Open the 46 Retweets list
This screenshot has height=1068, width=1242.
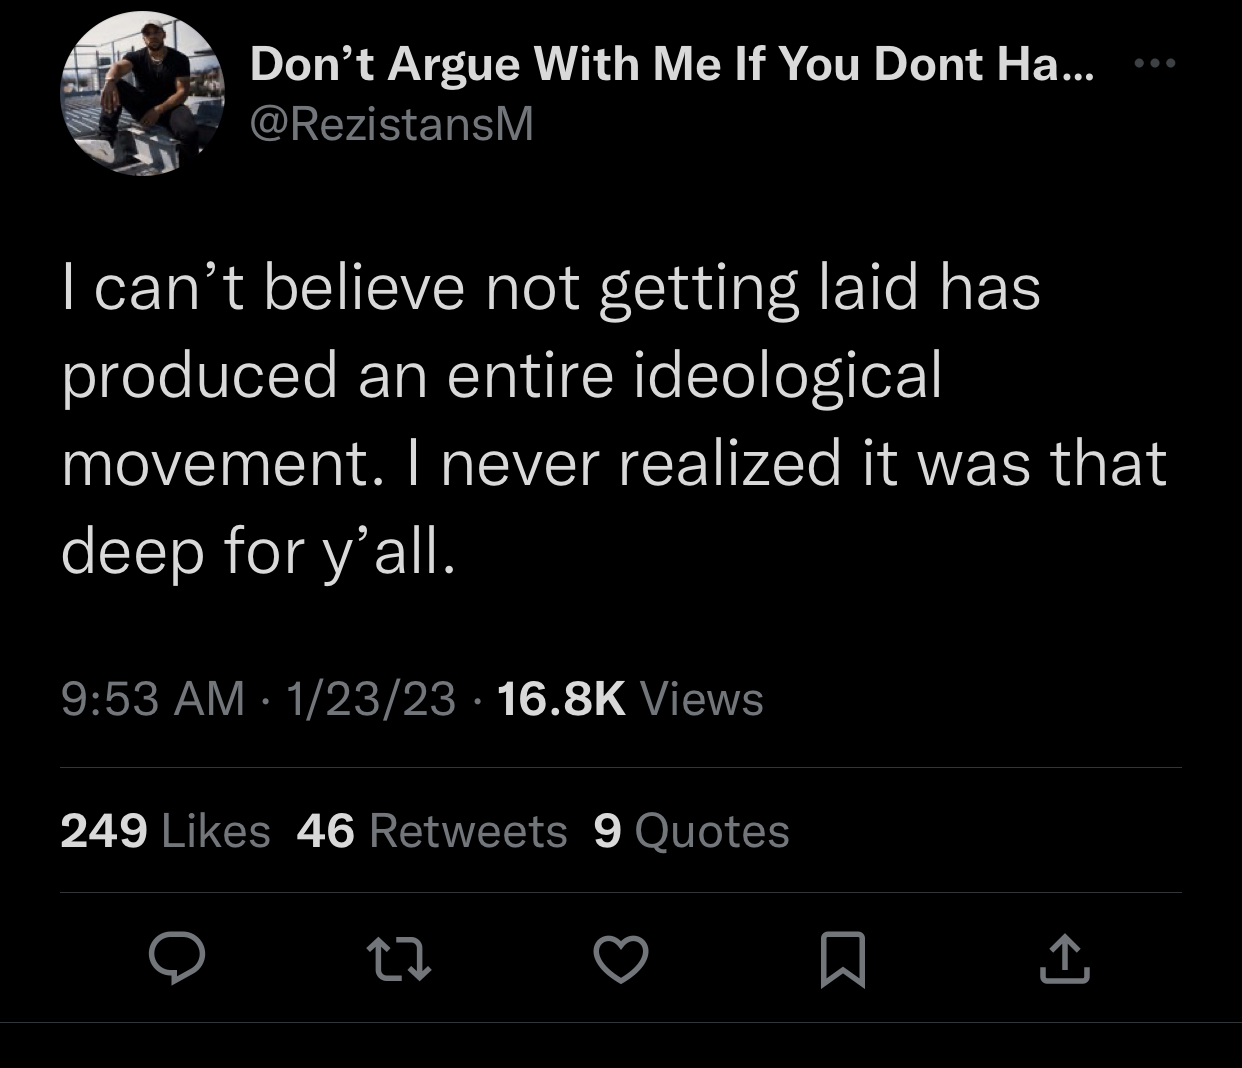(x=432, y=831)
